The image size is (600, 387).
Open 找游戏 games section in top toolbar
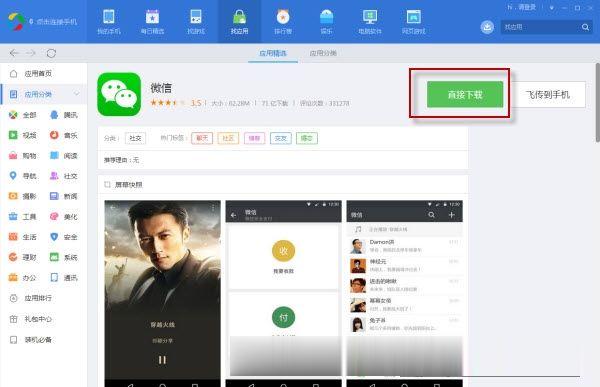(196, 22)
